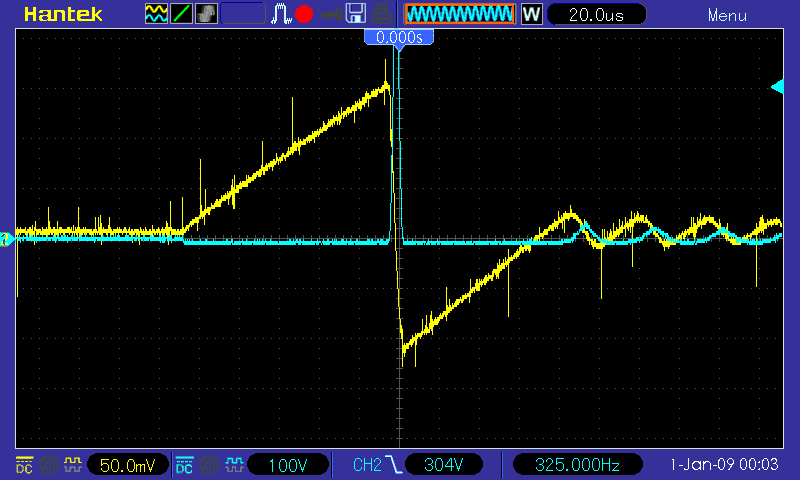
Task: Click the CH1 20 bandwidth limit icon
Action: coord(48,465)
